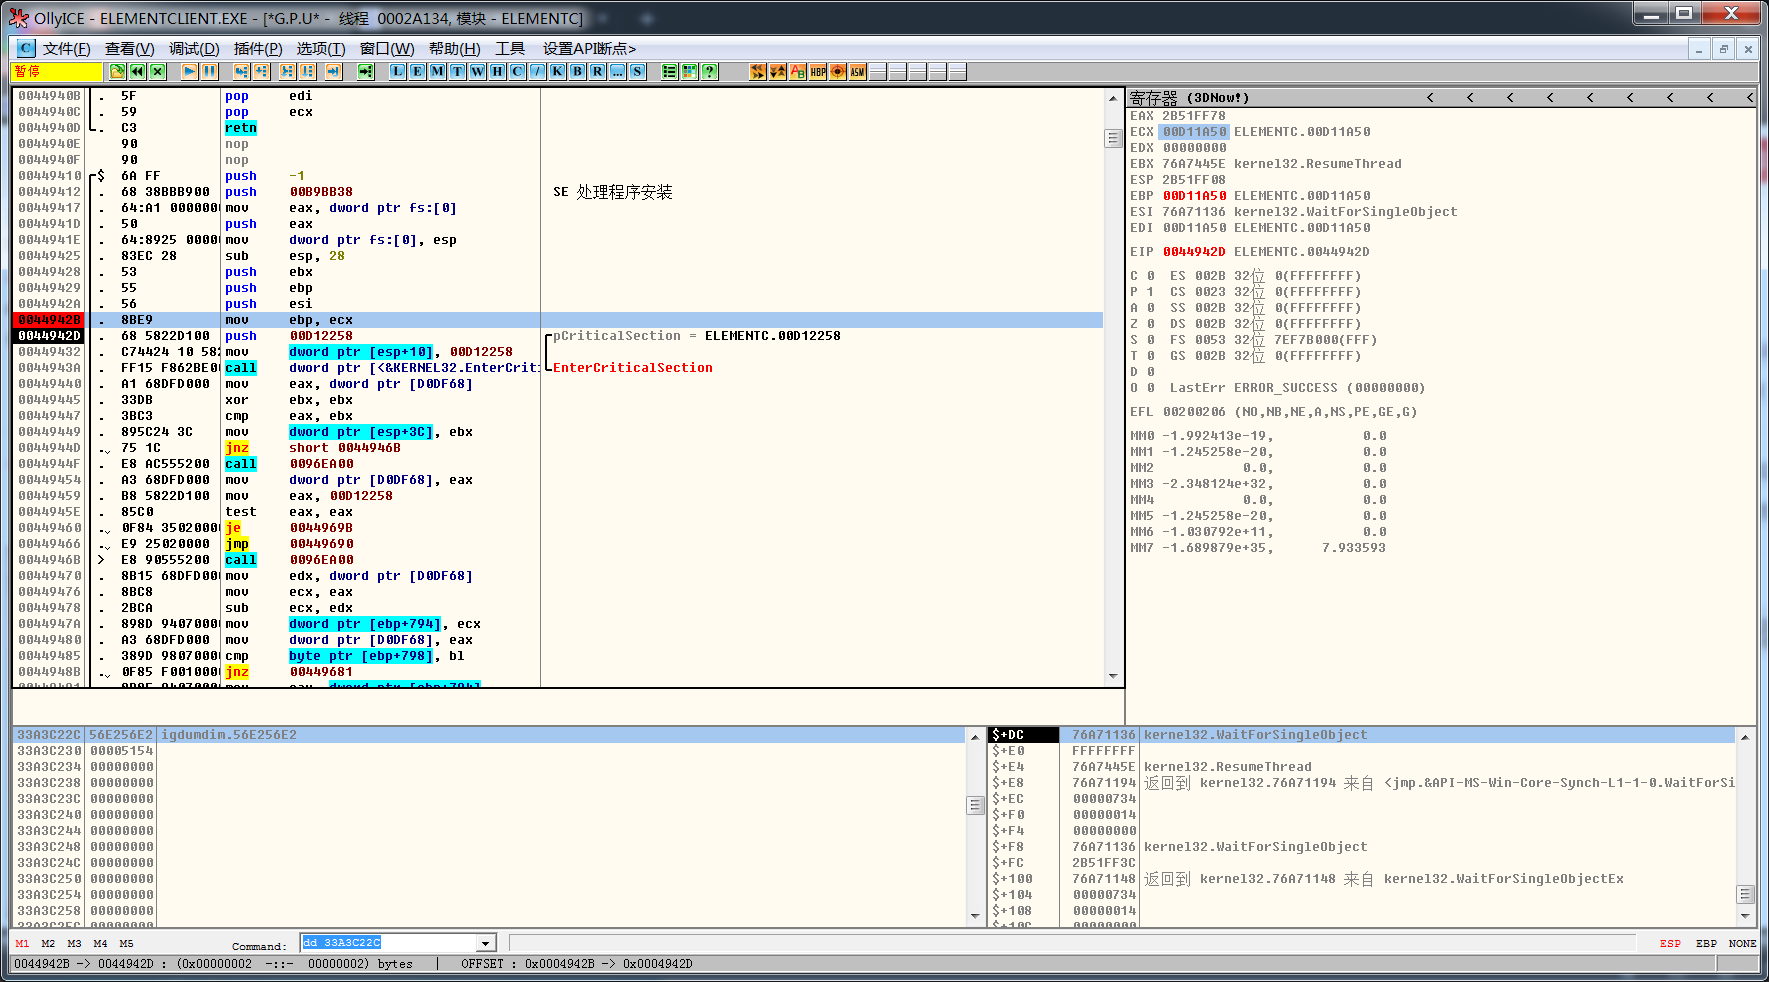Click the 设置API断点 menu button
This screenshot has height=982, width=1769.
click(589, 49)
